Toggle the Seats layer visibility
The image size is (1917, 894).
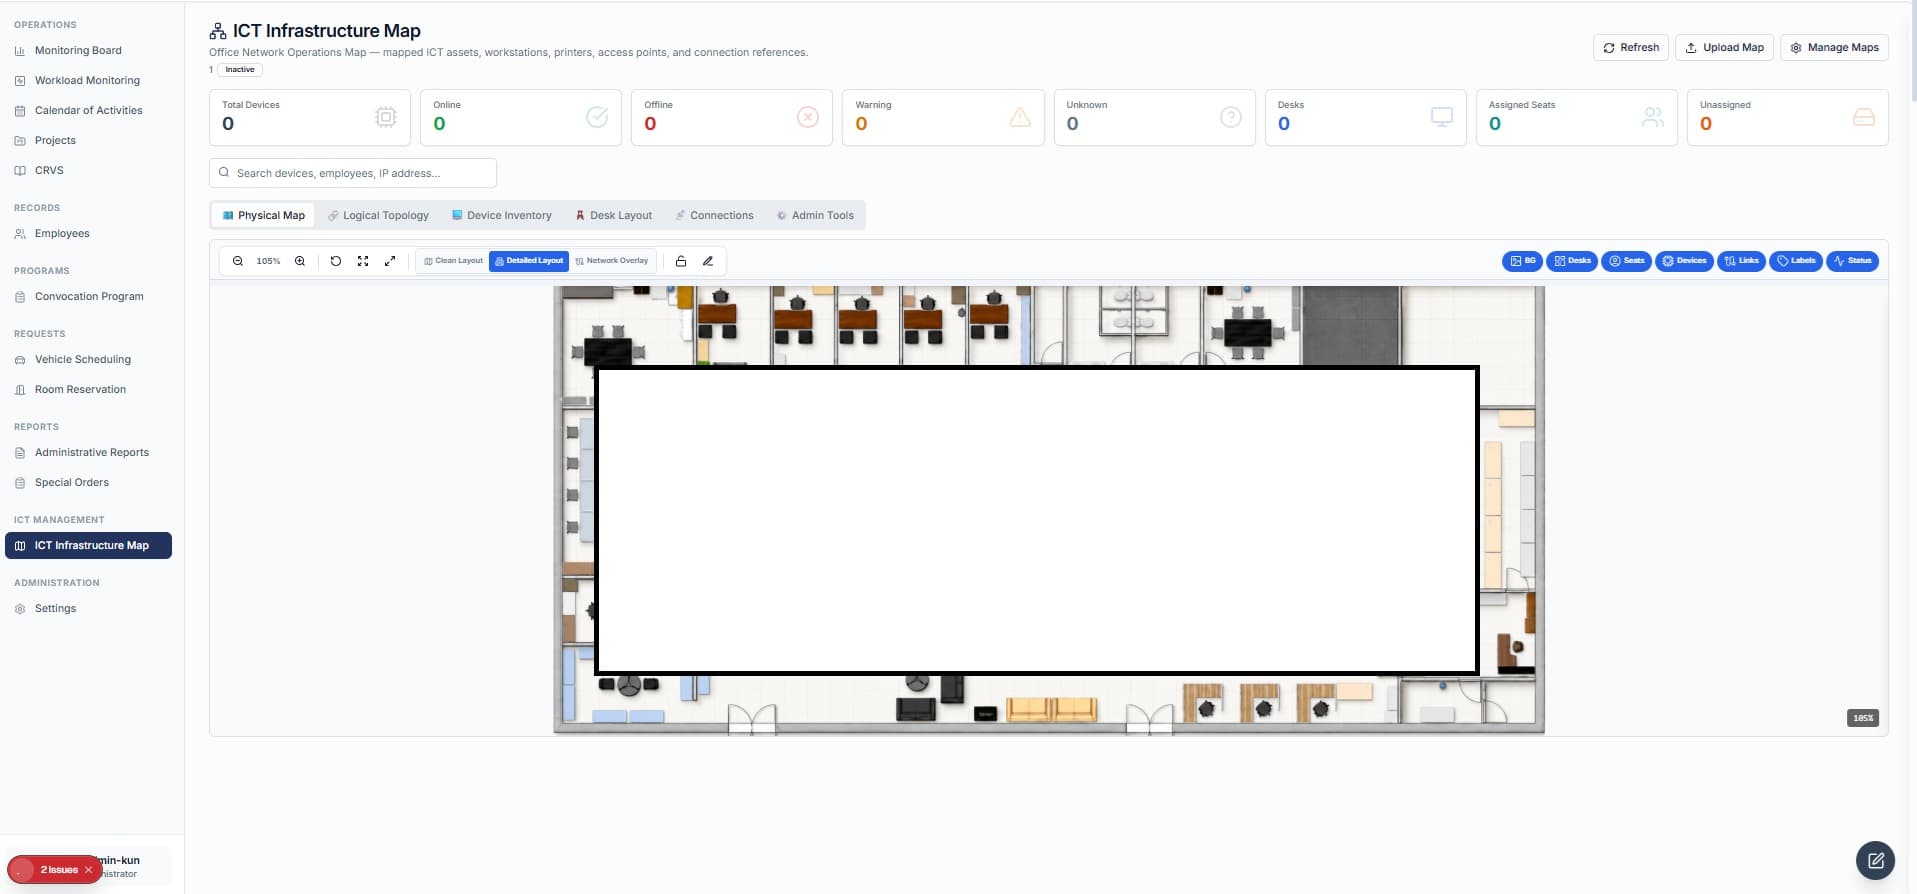click(x=1626, y=261)
